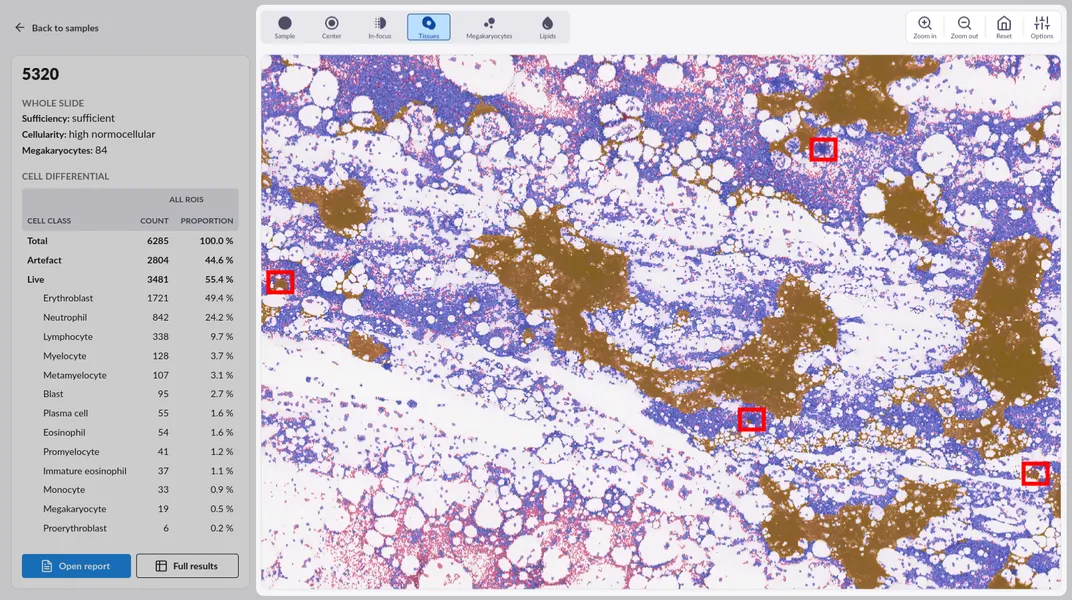The width and height of the screenshot is (1072, 600).
Task: Go back to samples
Action: (56, 28)
